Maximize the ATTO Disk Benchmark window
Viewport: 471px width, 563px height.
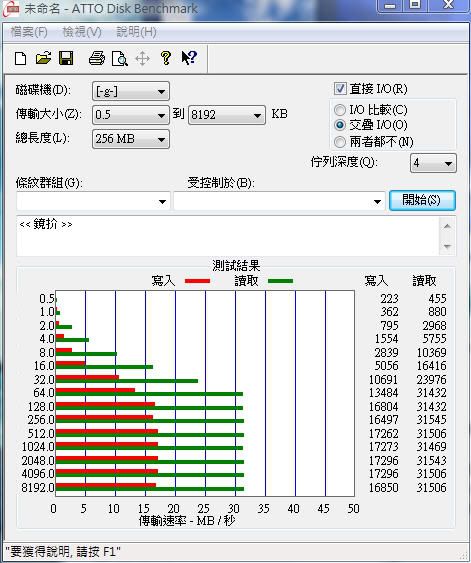415,5
